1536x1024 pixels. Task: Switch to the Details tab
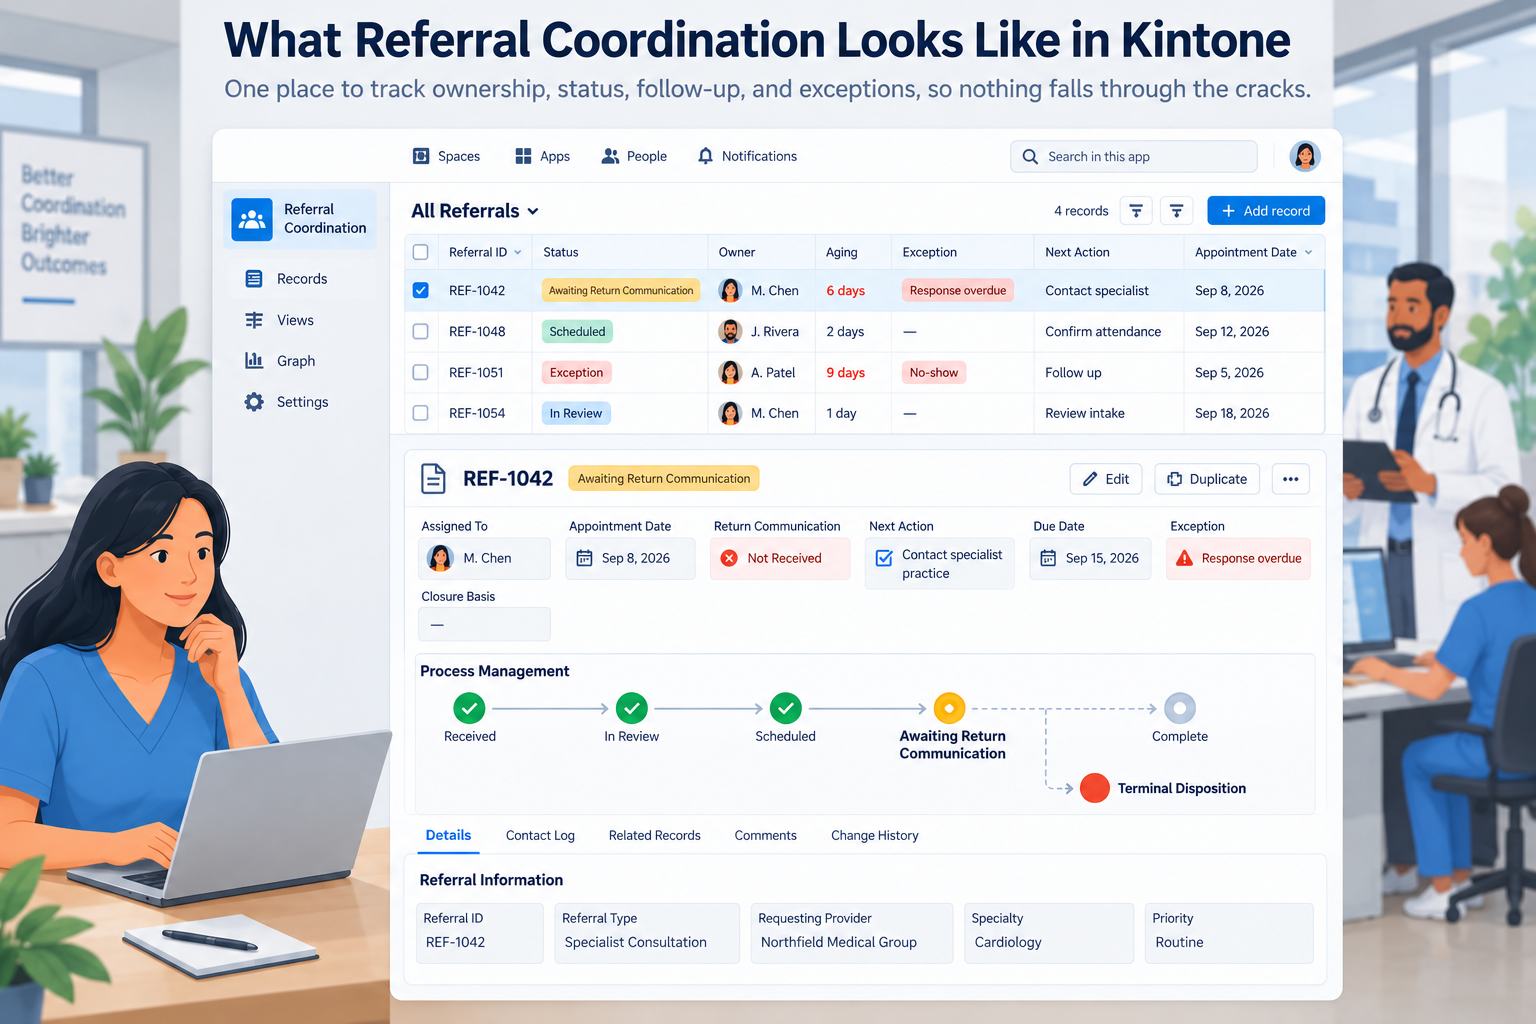click(448, 835)
